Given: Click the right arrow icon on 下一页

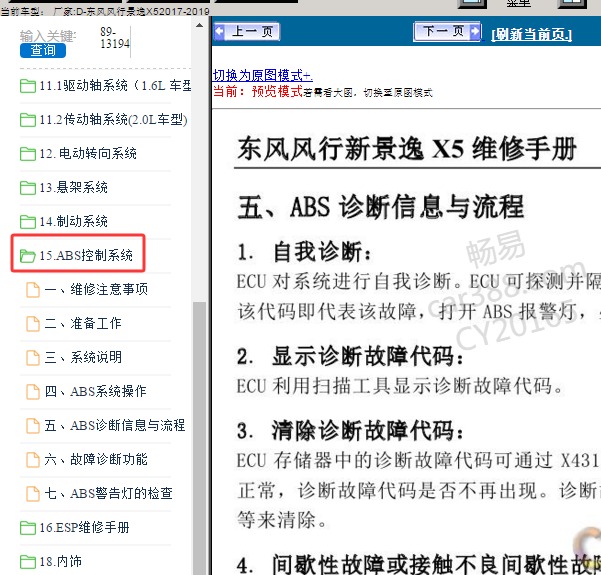Looking at the screenshot, I should pyautogui.click(x=475, y=31).
